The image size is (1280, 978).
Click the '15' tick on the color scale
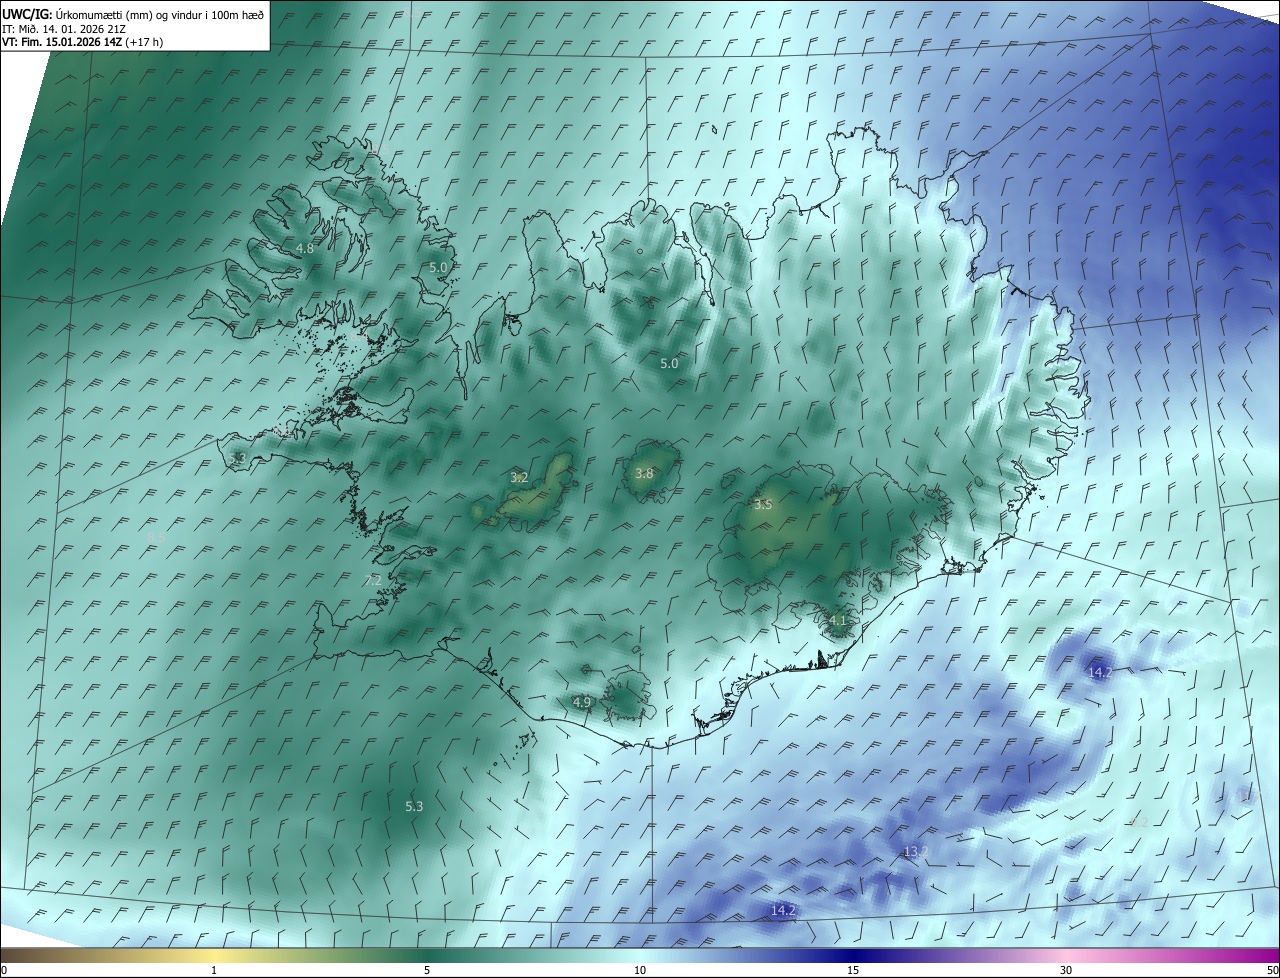pyautogui.click(x=853, y=970)
